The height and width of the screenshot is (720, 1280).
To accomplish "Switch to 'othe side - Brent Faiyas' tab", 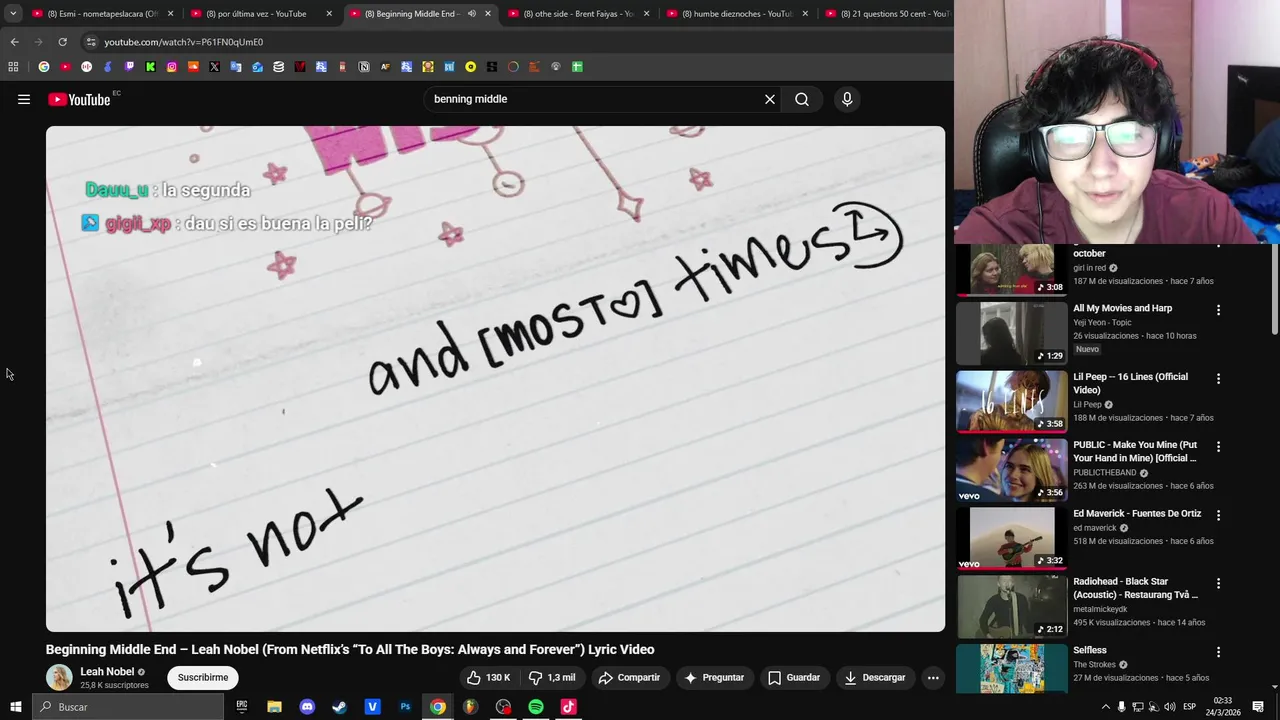I will click(x=578, y=14).
